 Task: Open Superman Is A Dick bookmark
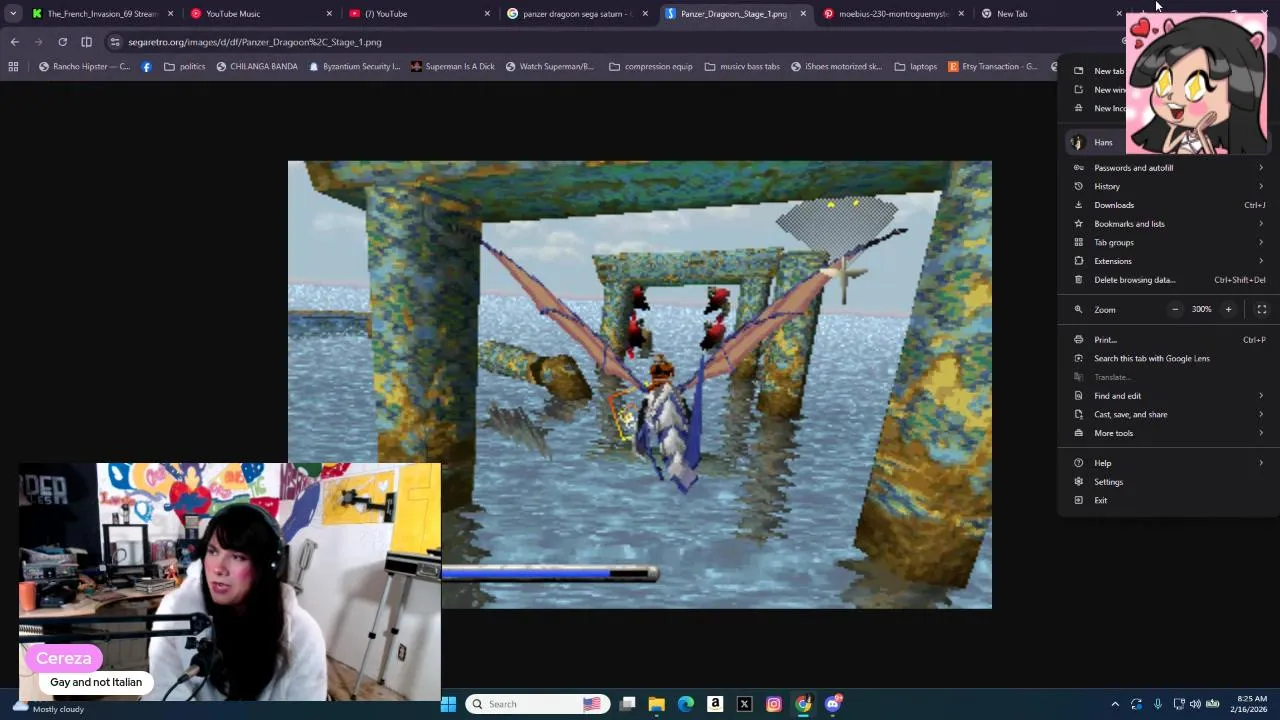(452, 67)
